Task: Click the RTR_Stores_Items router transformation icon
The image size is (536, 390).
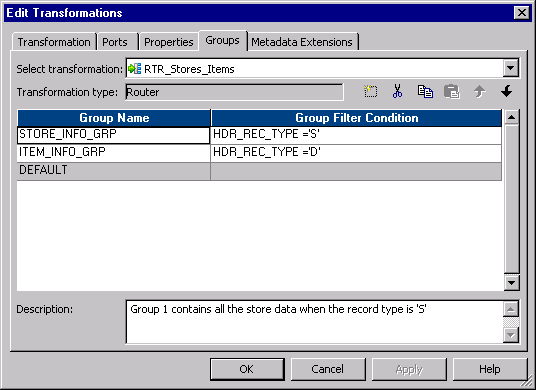Action: pos(134,69)
